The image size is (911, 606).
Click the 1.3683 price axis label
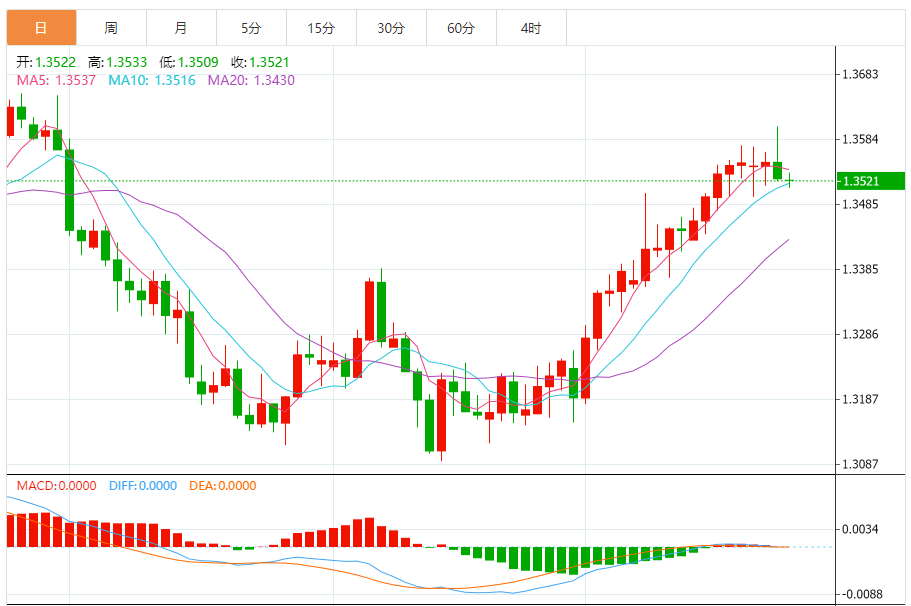click(860, 74)
